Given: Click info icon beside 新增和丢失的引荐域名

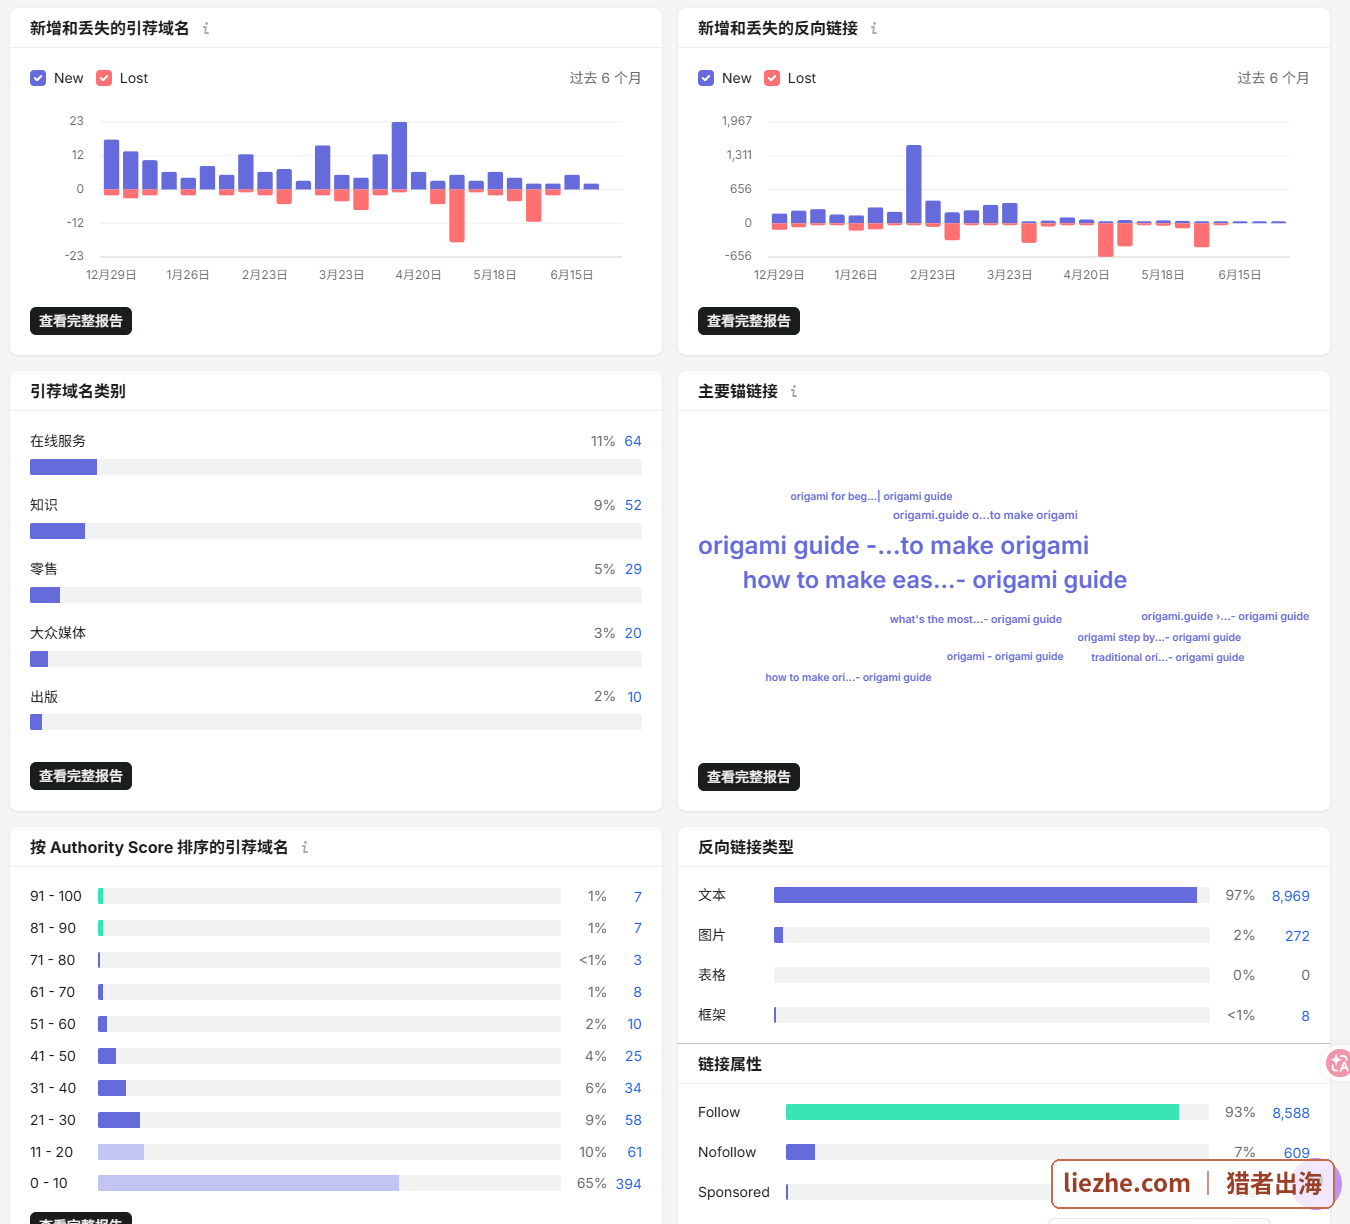Looking at the screenshot, I should click(206, 28).
